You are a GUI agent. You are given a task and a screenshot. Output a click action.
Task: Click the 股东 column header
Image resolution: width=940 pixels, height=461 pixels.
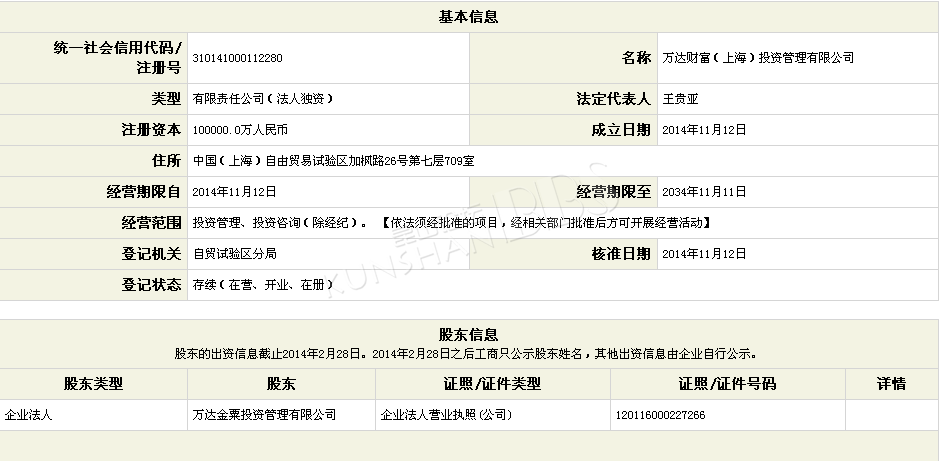pyautogui.click(x=281, y=384)
